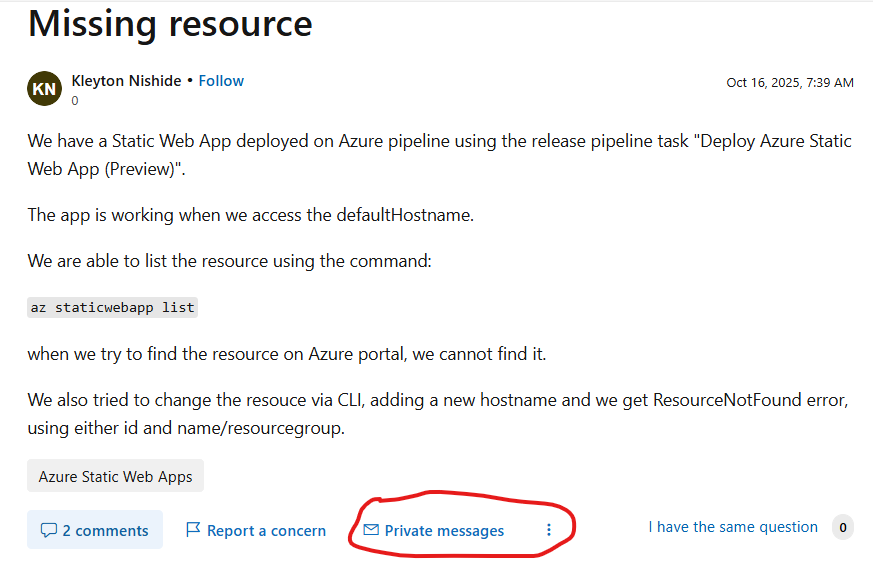Click the KN author avatar
873x575 pixels.
[44, 89]
